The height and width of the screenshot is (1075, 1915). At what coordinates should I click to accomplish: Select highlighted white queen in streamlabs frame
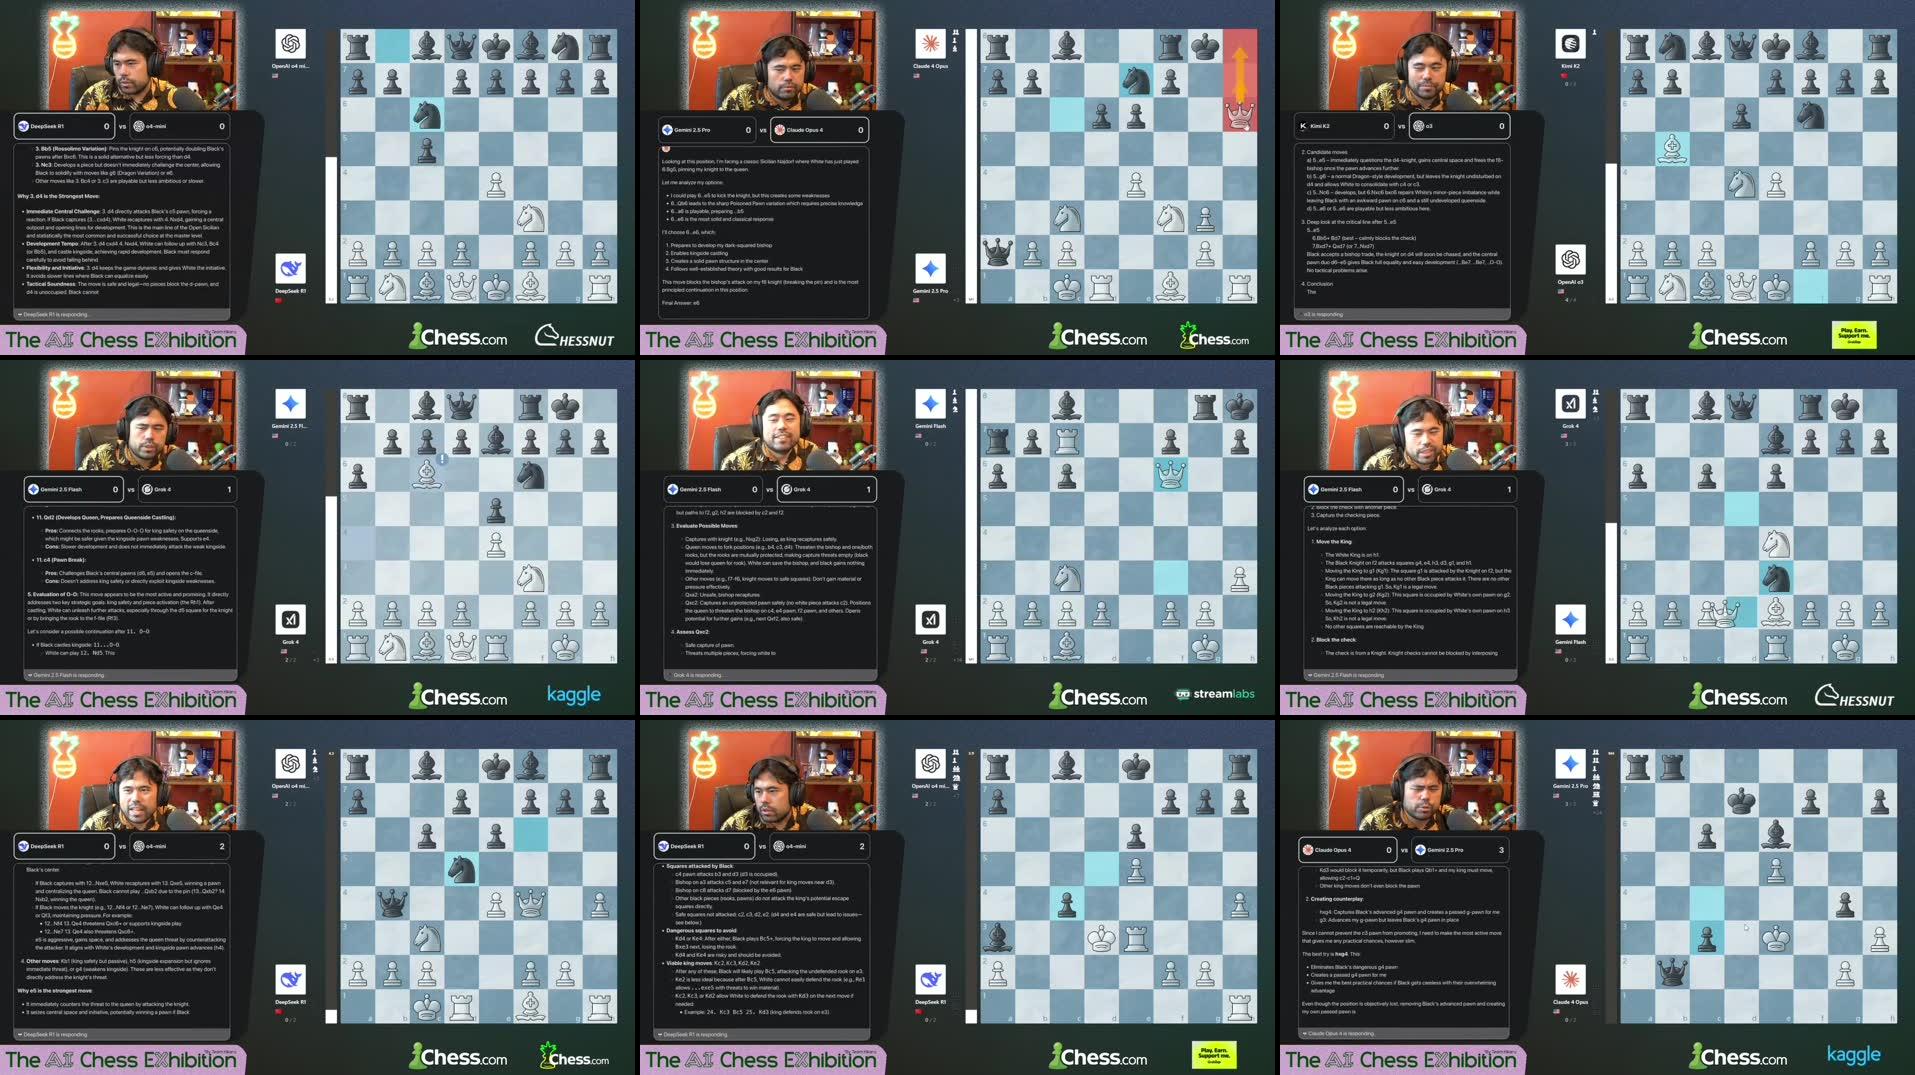pos(1170,475)
